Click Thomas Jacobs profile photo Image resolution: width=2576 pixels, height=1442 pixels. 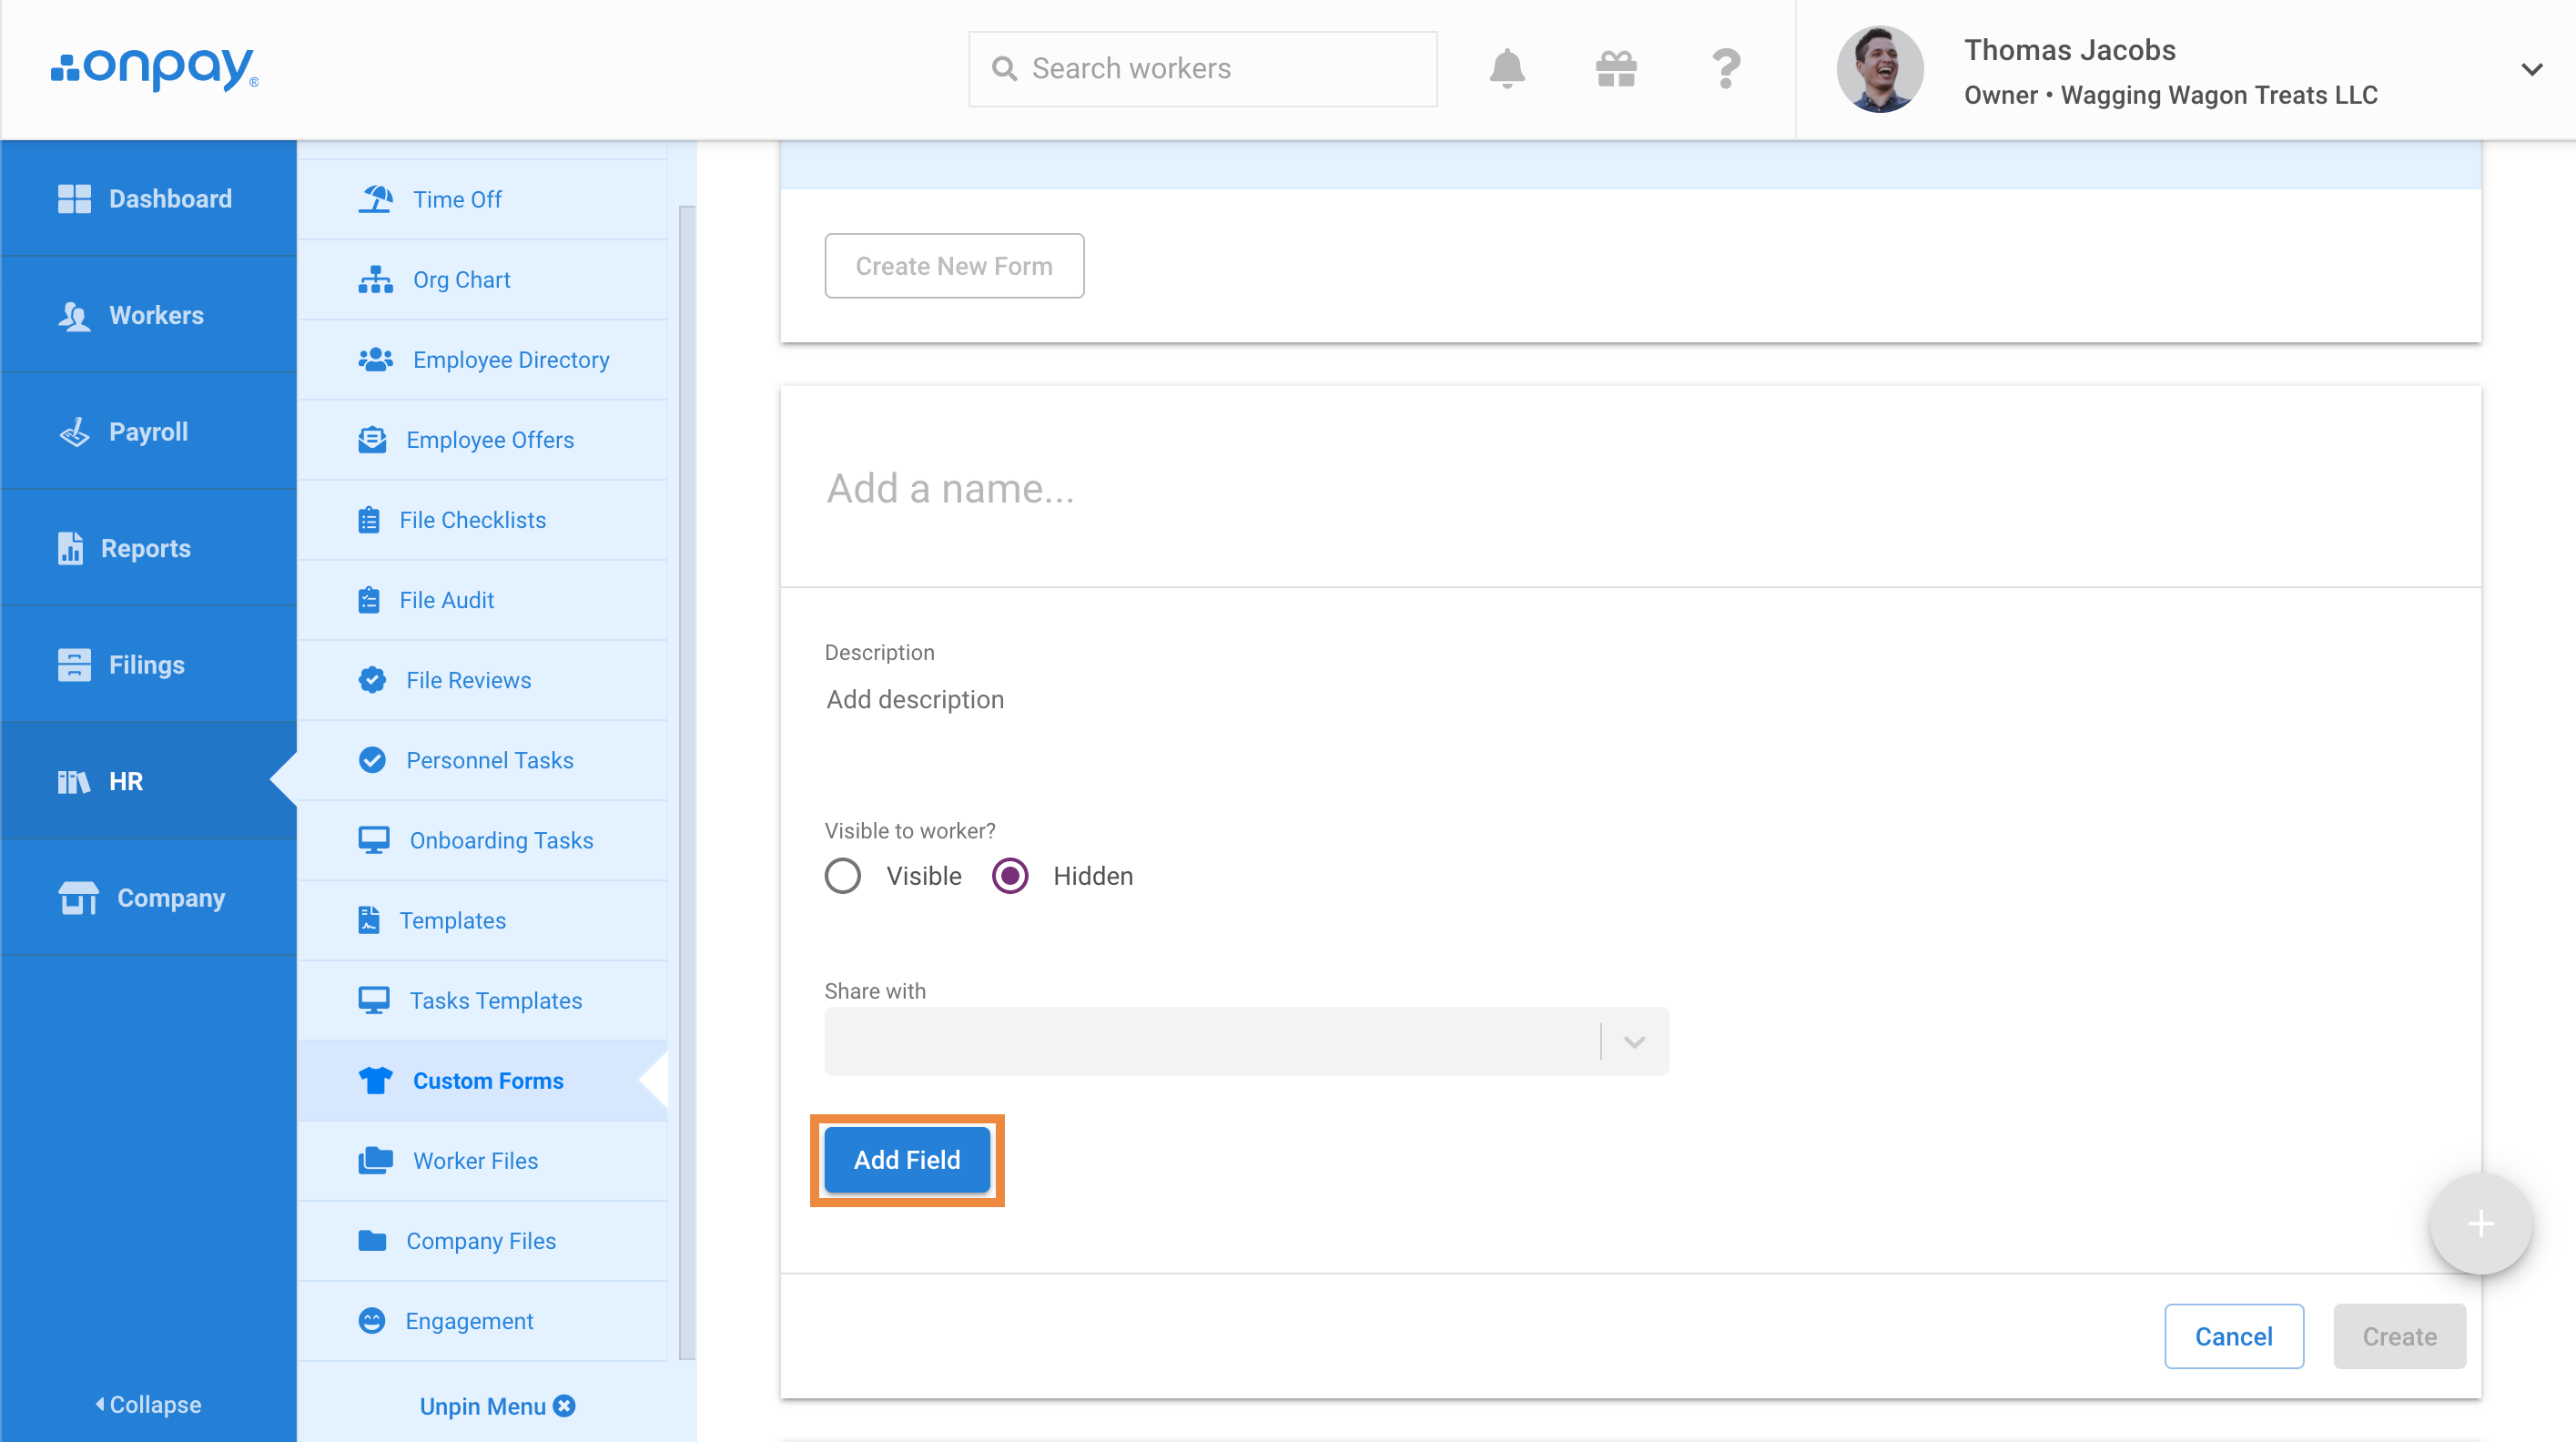click(1880, 69)
